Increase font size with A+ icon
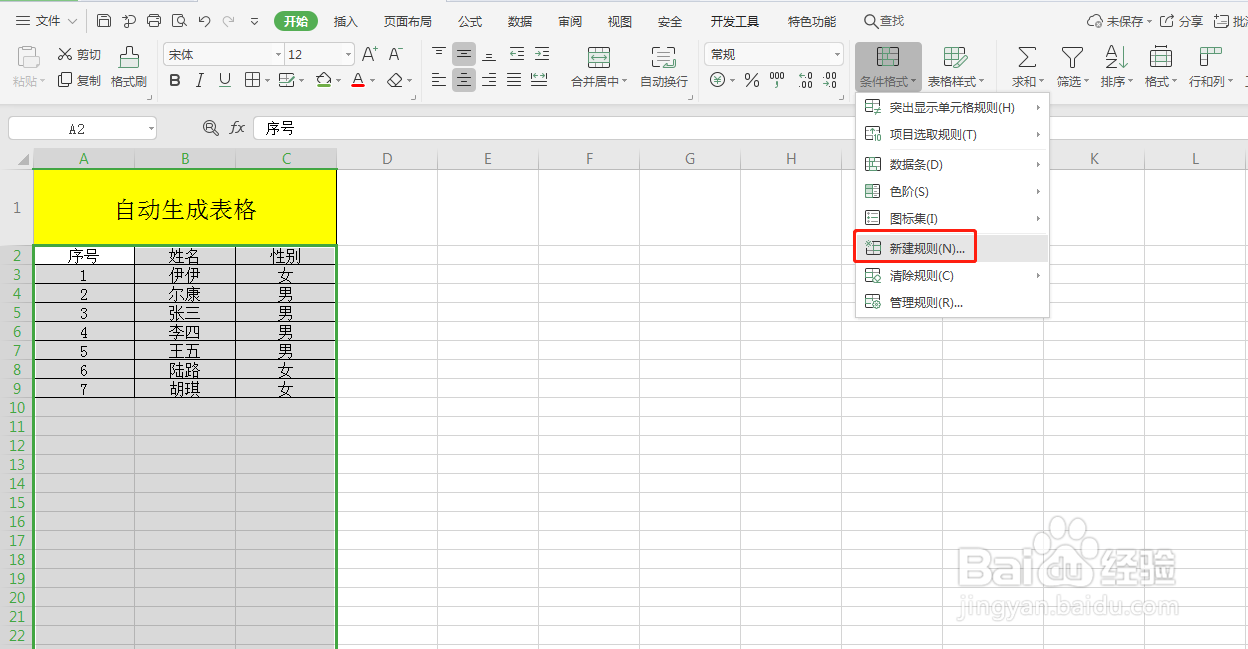Image resolution: width=1248 pixels, height=649 pixels. 370,55
